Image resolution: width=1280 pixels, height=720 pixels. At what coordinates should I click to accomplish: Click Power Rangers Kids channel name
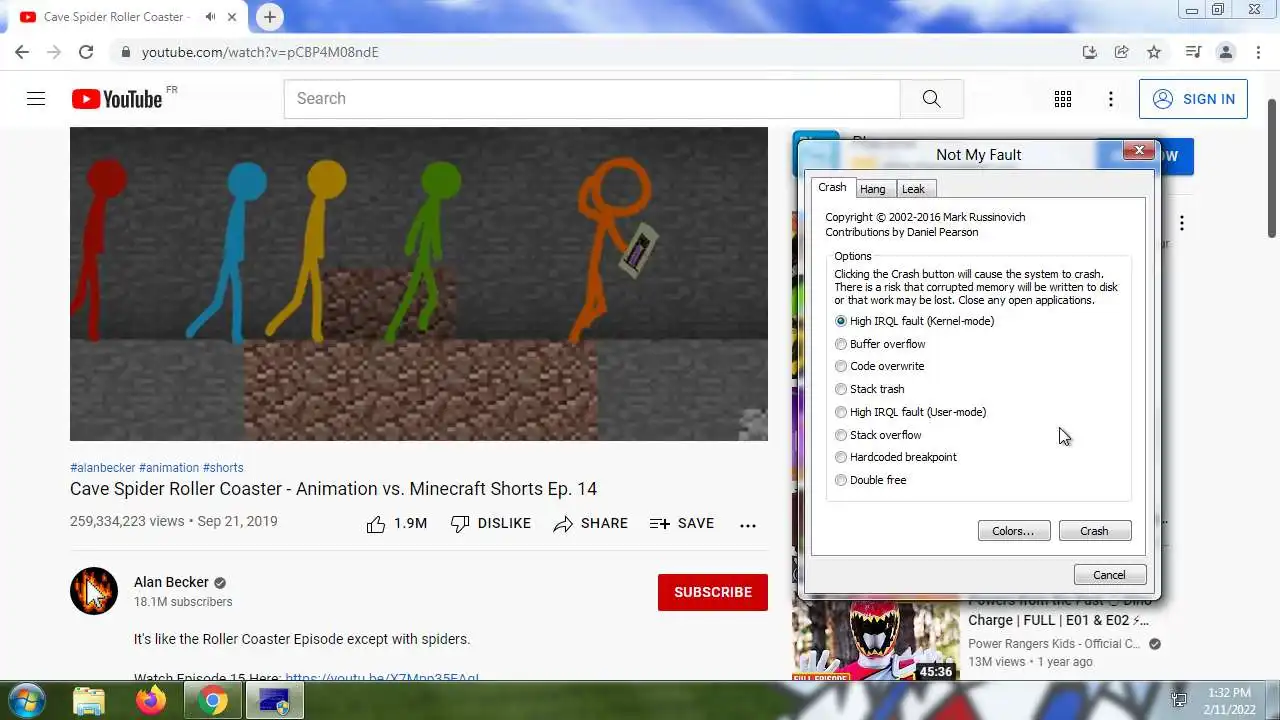click(1054, 643)
